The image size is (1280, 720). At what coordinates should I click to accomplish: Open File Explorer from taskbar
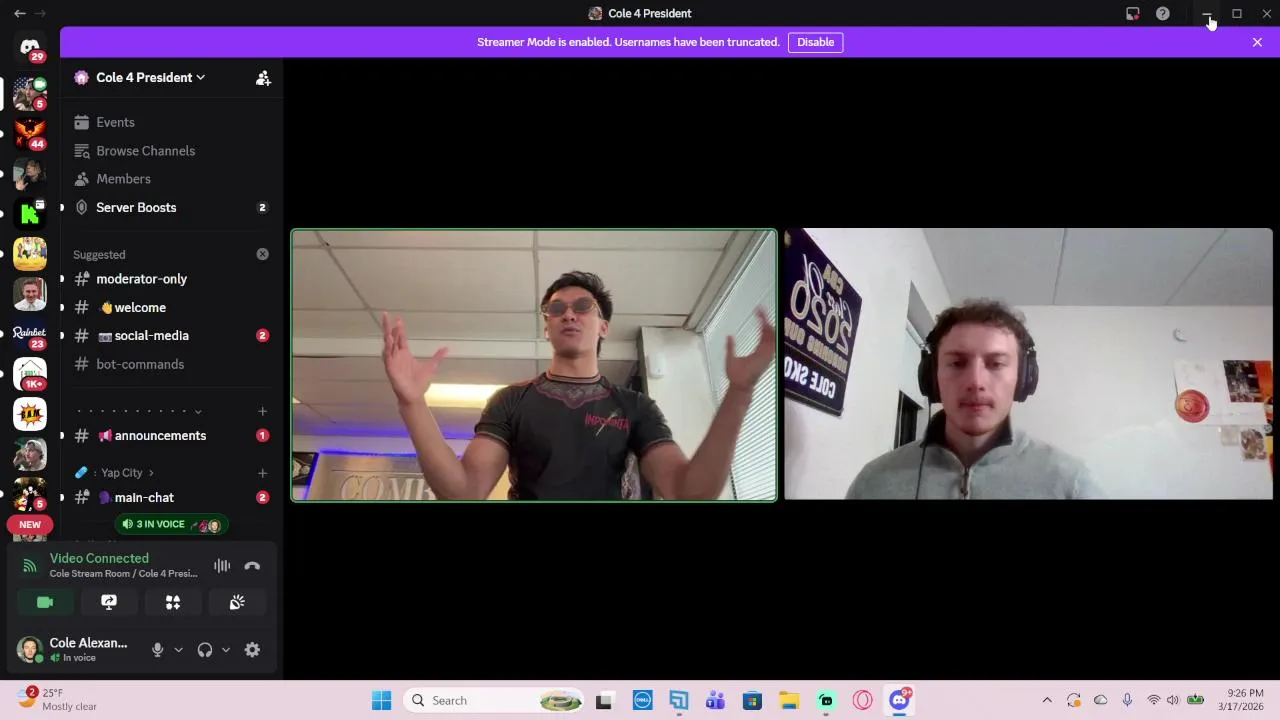coord(789,700)
